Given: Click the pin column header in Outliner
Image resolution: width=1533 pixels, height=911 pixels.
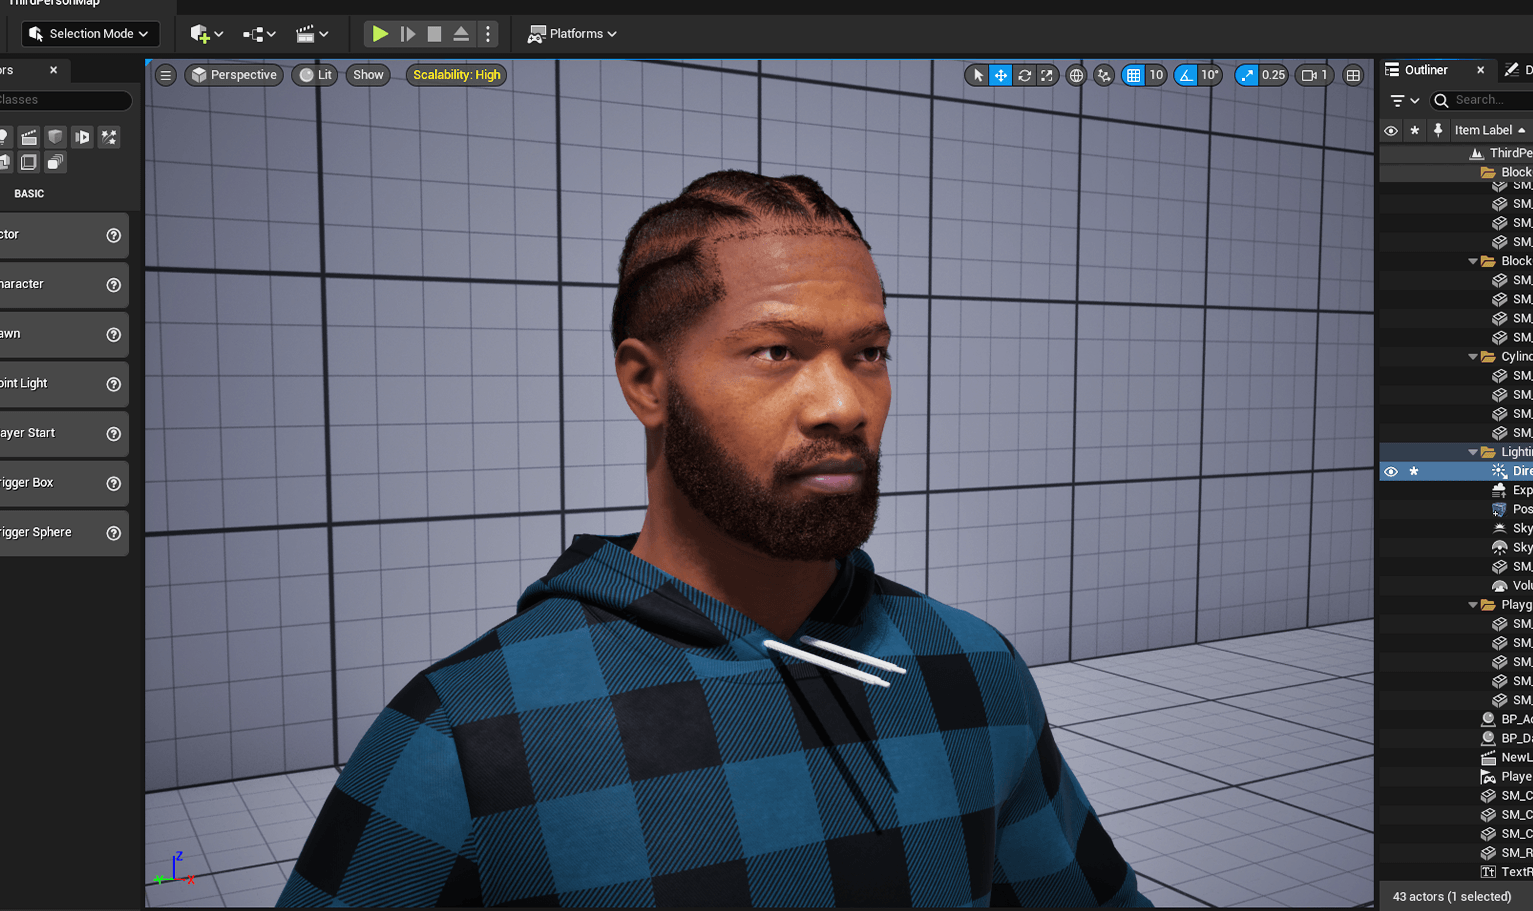Looking at the screenshot, I should click(1438, 130).
